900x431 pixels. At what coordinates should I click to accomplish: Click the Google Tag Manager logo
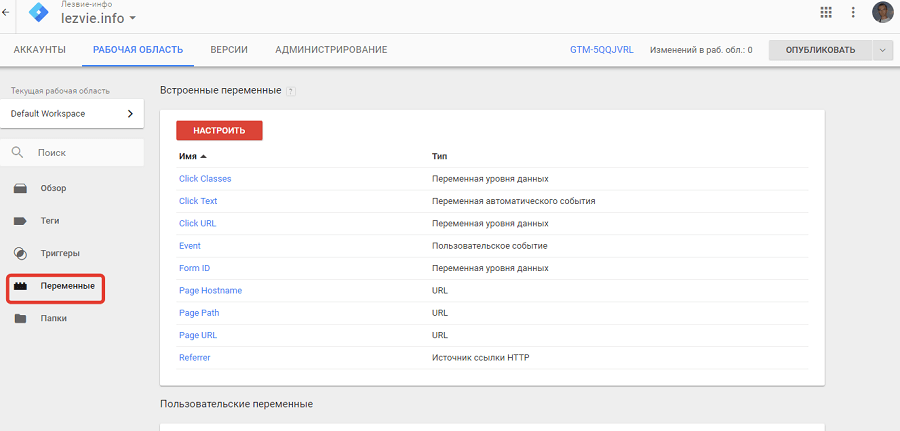pos(38,13)
